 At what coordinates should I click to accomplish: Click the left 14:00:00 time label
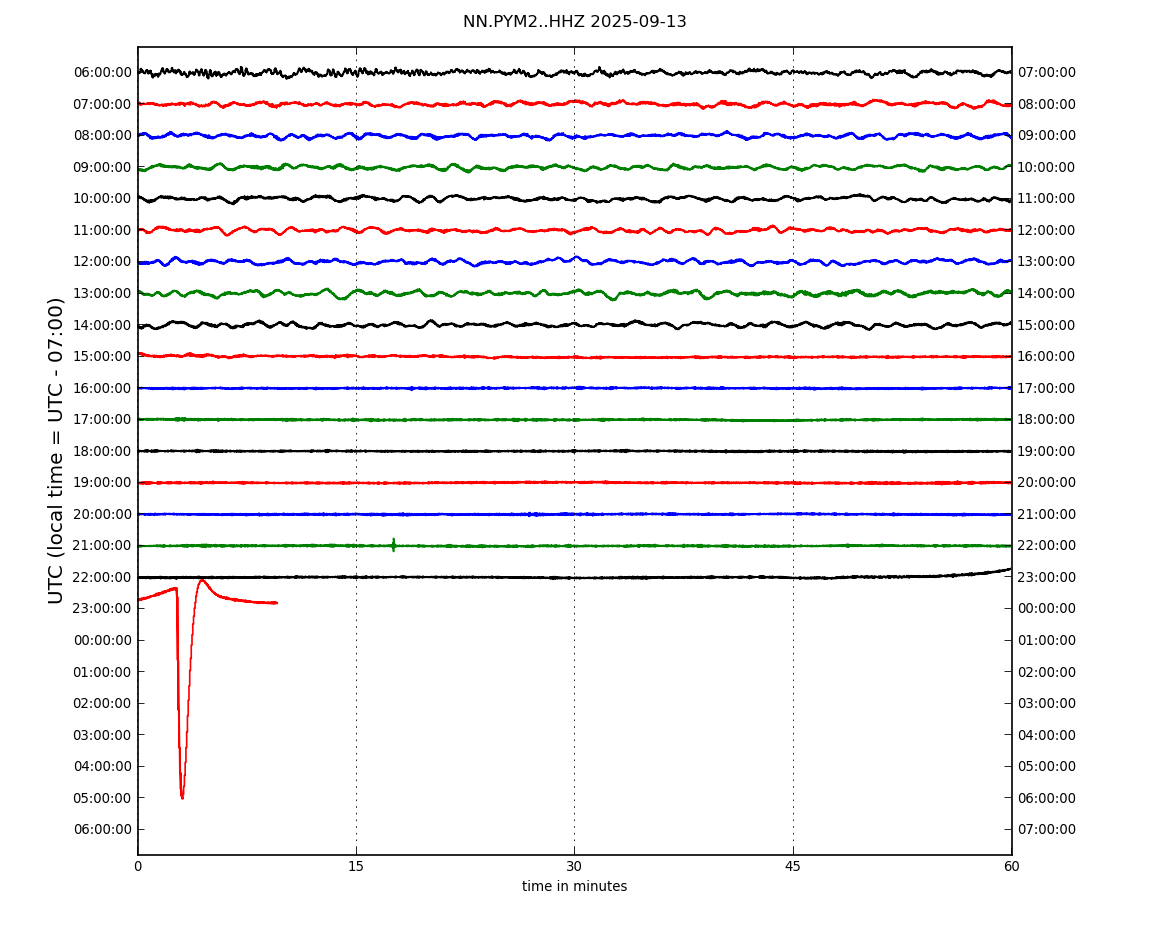coord(103,325)
